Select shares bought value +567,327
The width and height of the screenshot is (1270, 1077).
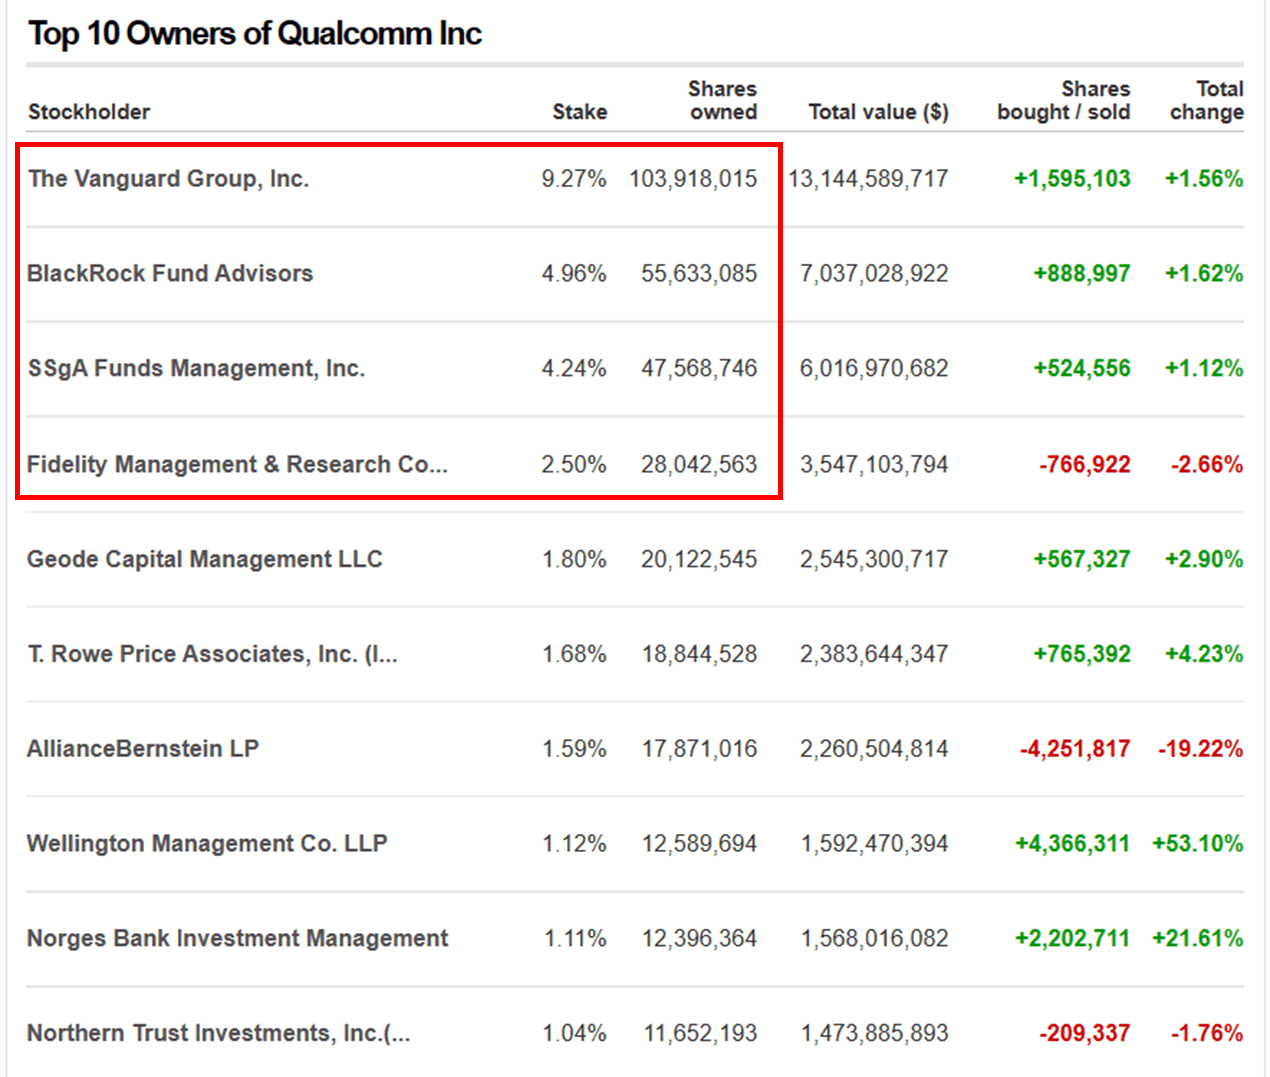click(x=1082, y=559)
